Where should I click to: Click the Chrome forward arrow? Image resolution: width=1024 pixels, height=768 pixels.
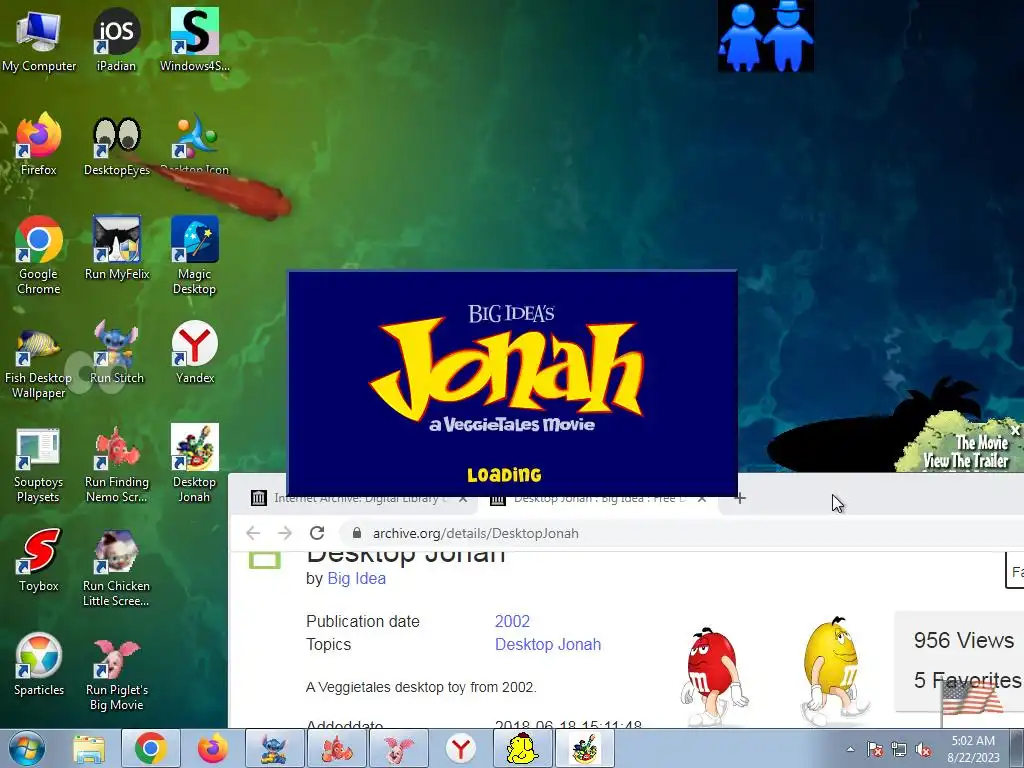click(x=285, y=533)
